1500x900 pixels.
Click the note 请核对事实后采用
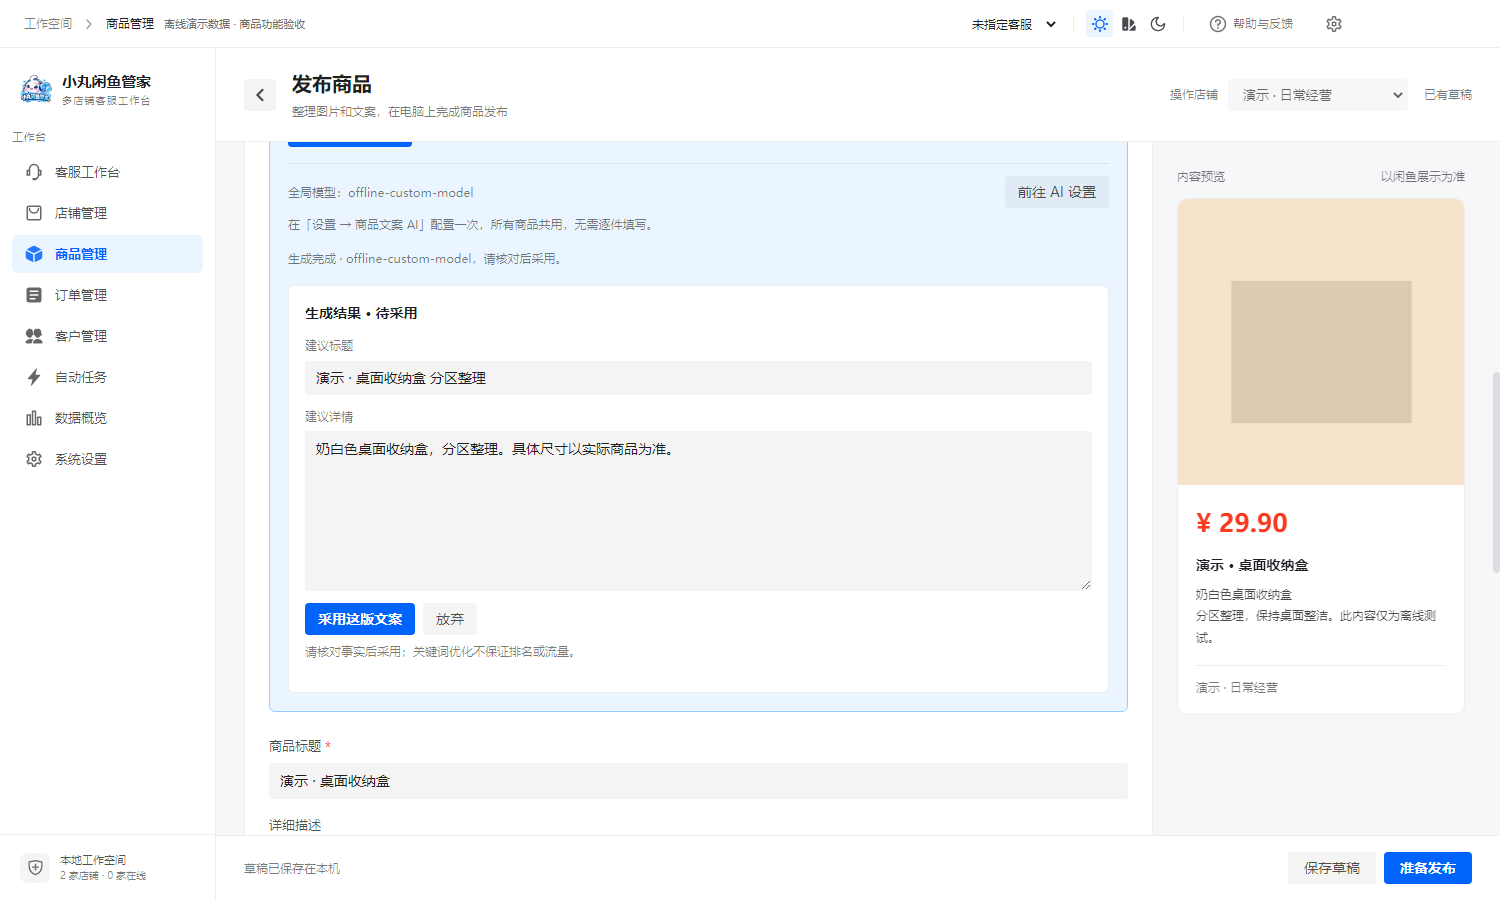point(440,652)
